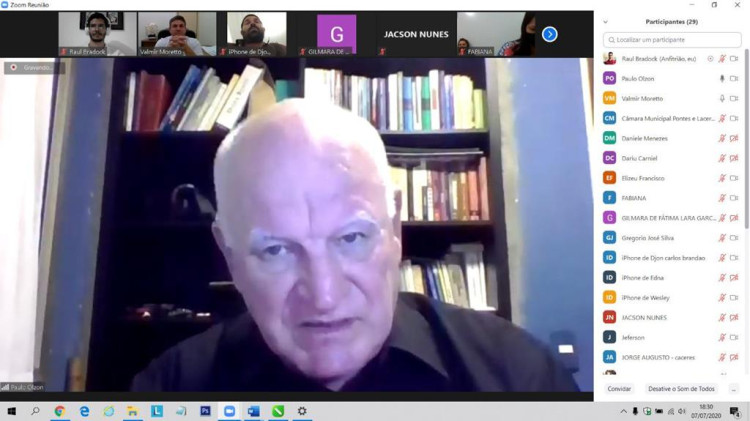Click Gregorio José Silva list entry
Image resolution: width=750 pixels, height=421 pixels.
click(x=670, y=238)
